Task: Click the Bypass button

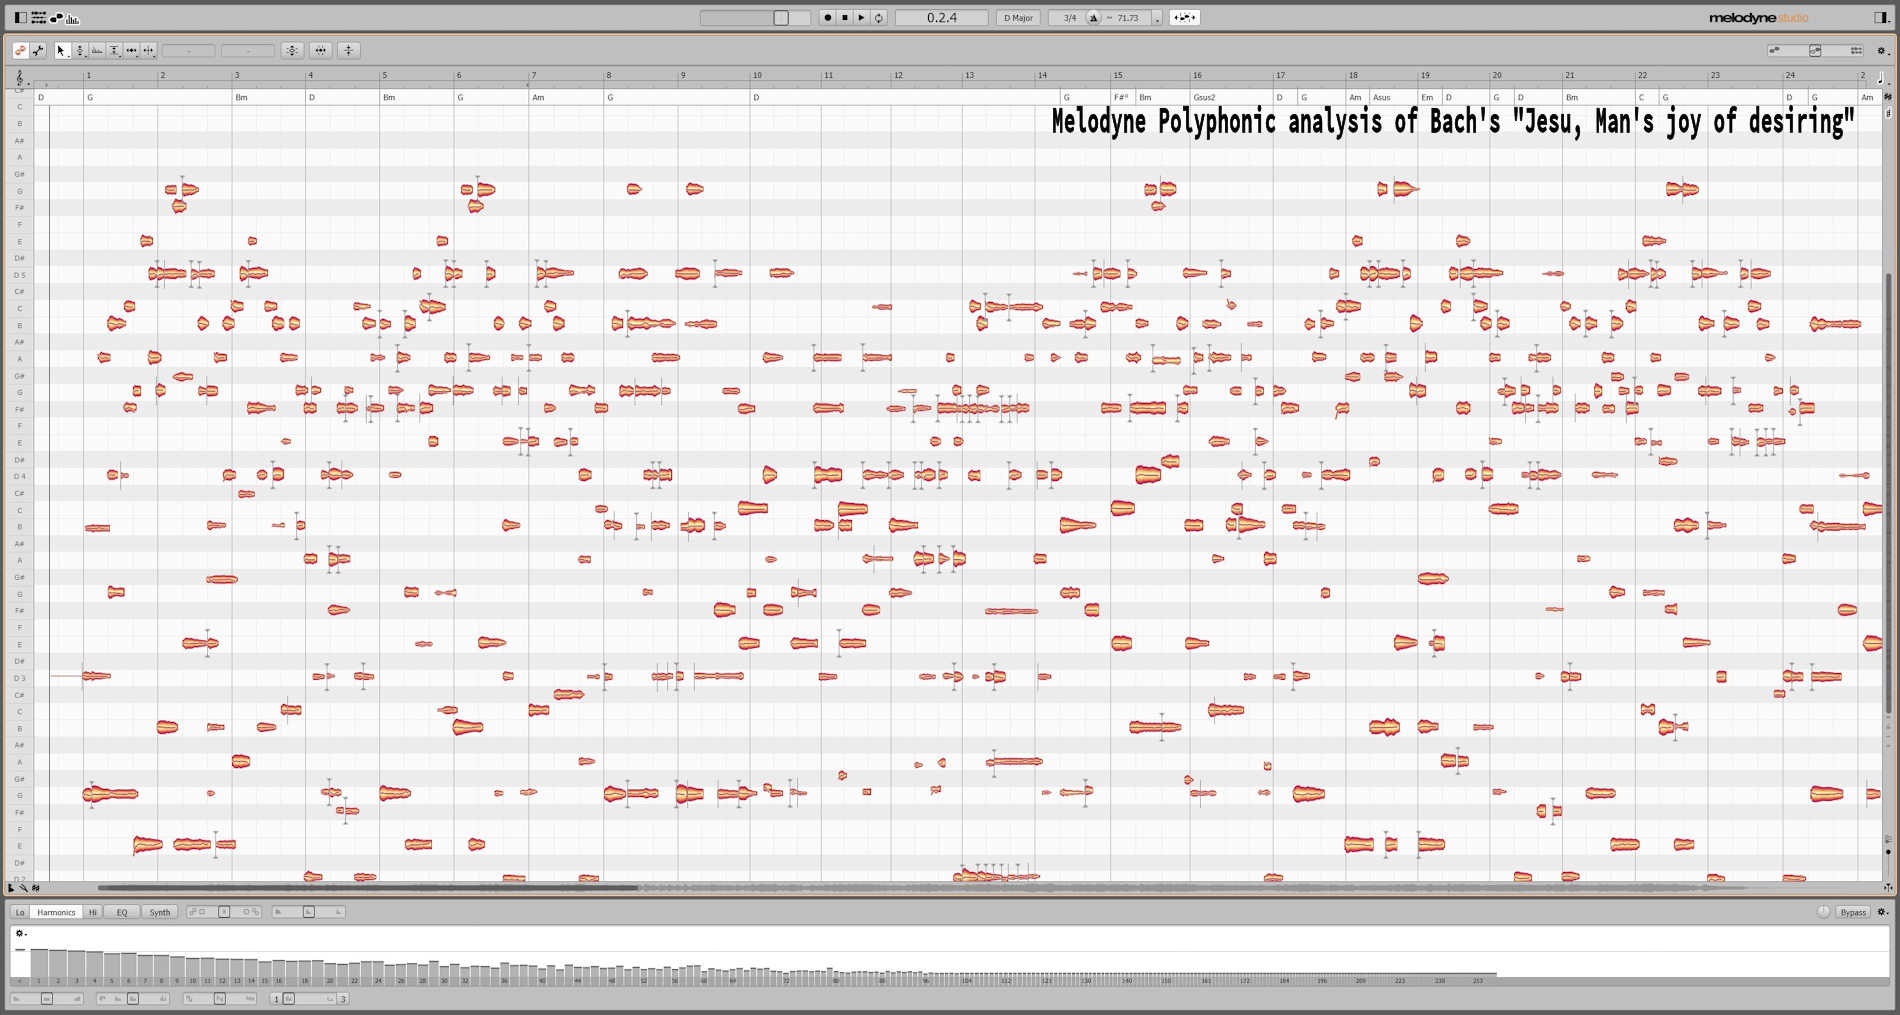Action: [x=1853, y=912]
